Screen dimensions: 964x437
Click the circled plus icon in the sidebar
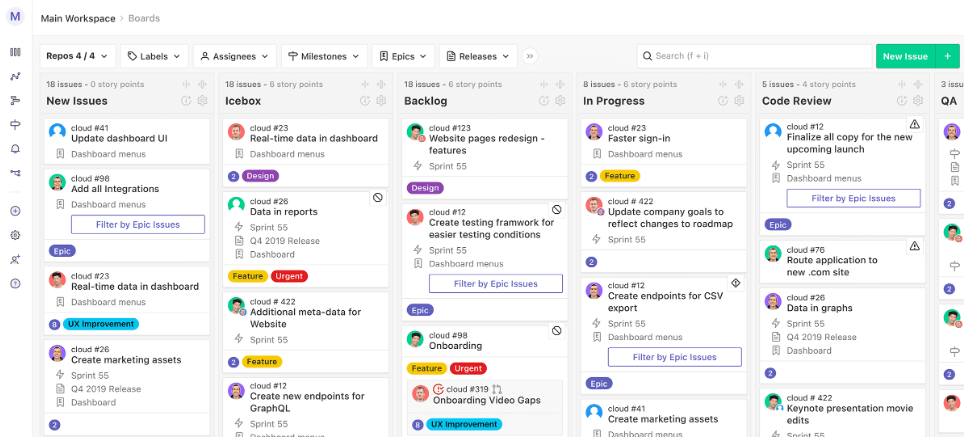(x=15, y=211)
